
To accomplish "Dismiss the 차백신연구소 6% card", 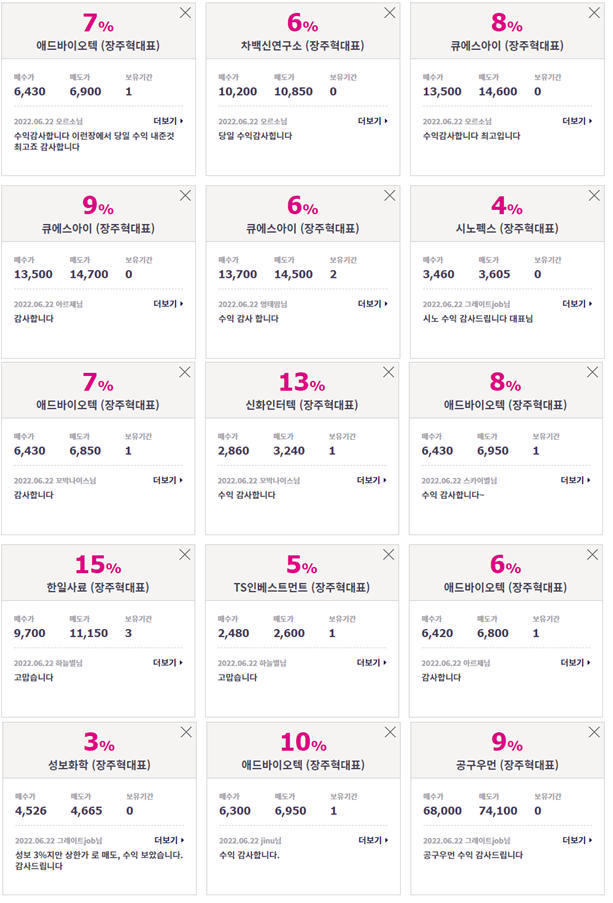I will 390,13.
